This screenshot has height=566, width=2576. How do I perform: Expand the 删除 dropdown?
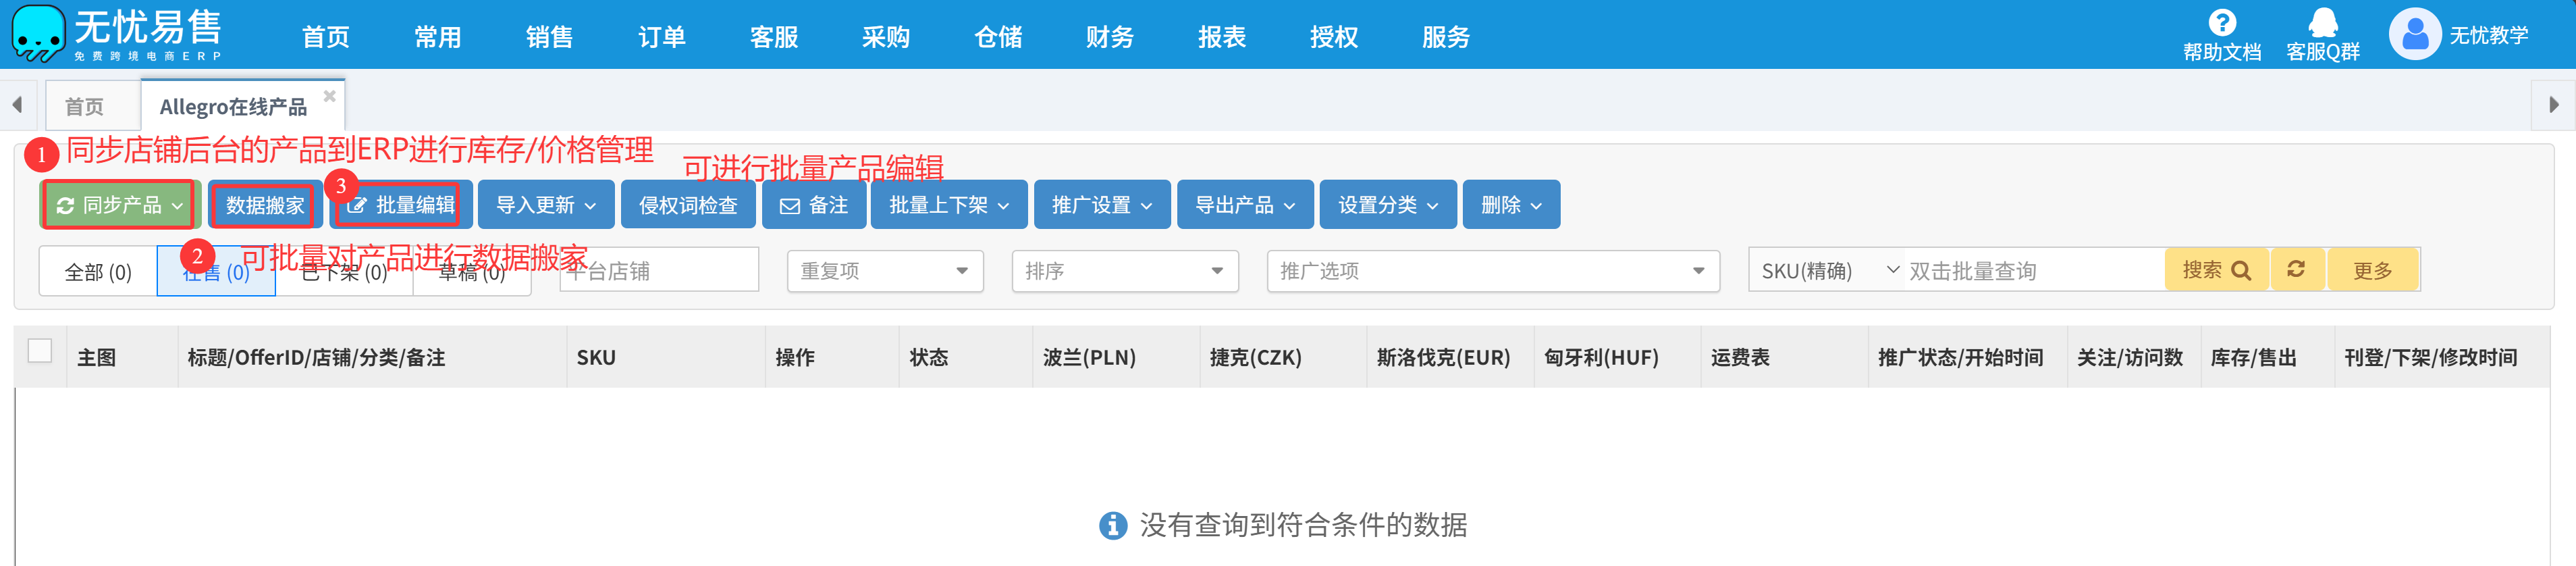(1511, 205)
